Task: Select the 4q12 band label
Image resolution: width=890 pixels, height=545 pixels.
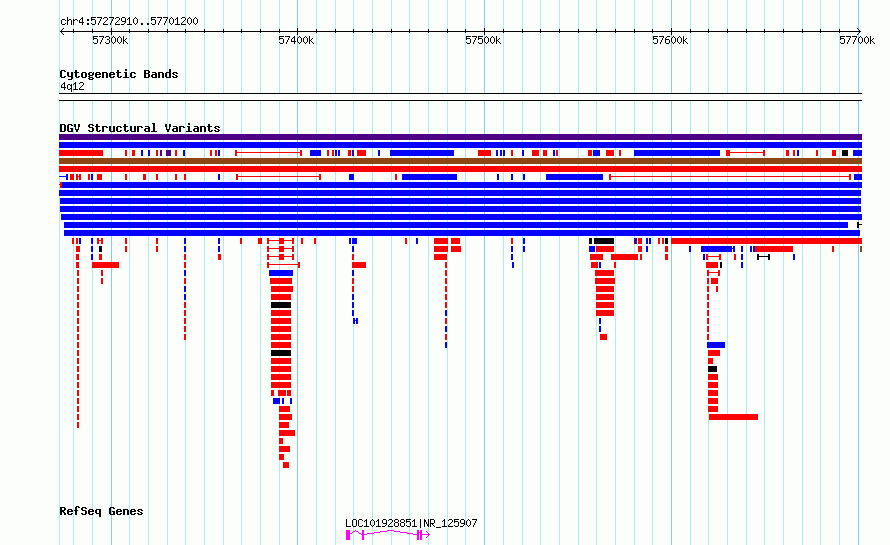Action: 72,86
